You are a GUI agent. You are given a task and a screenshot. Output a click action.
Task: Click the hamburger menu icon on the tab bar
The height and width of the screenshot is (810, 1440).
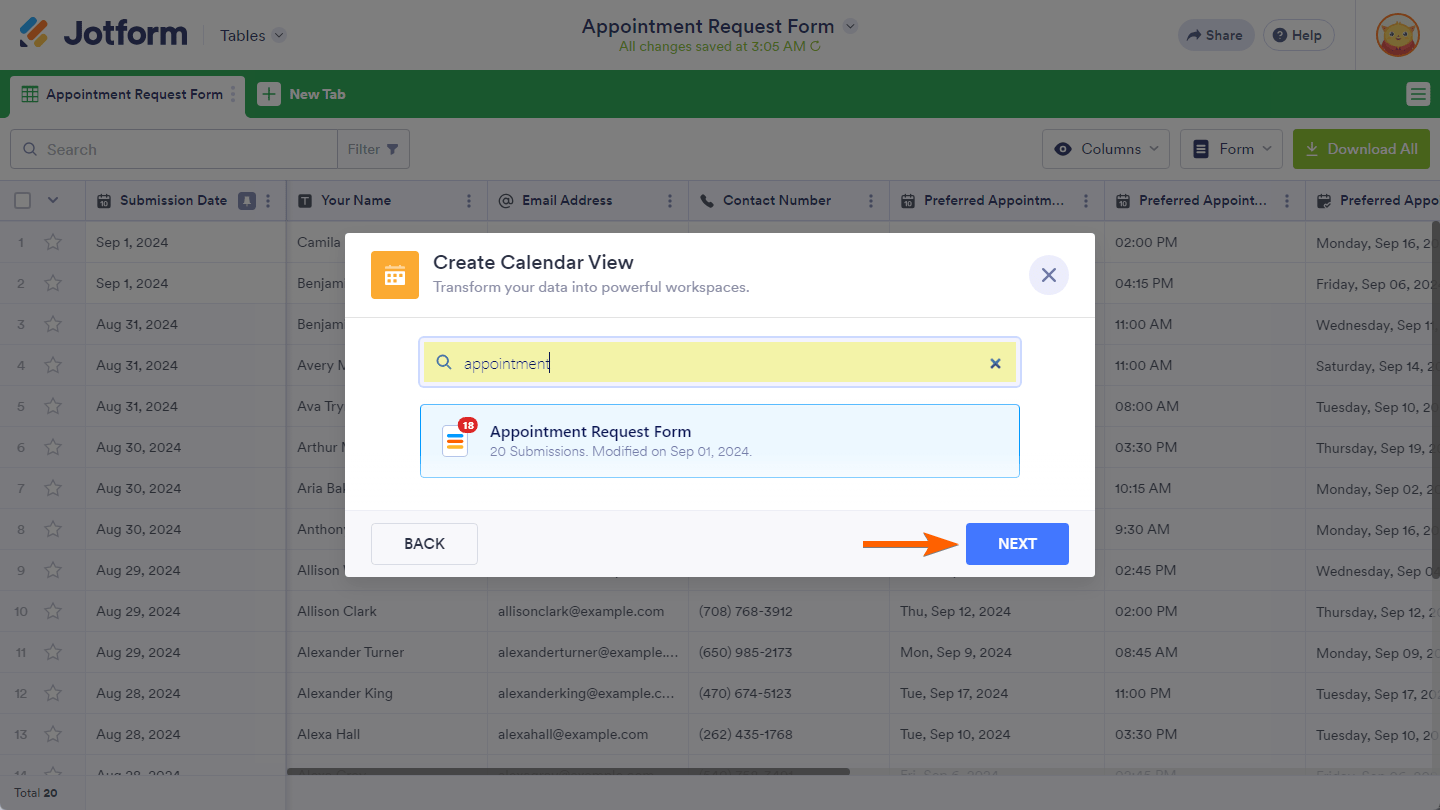(x=1417, y=94)
